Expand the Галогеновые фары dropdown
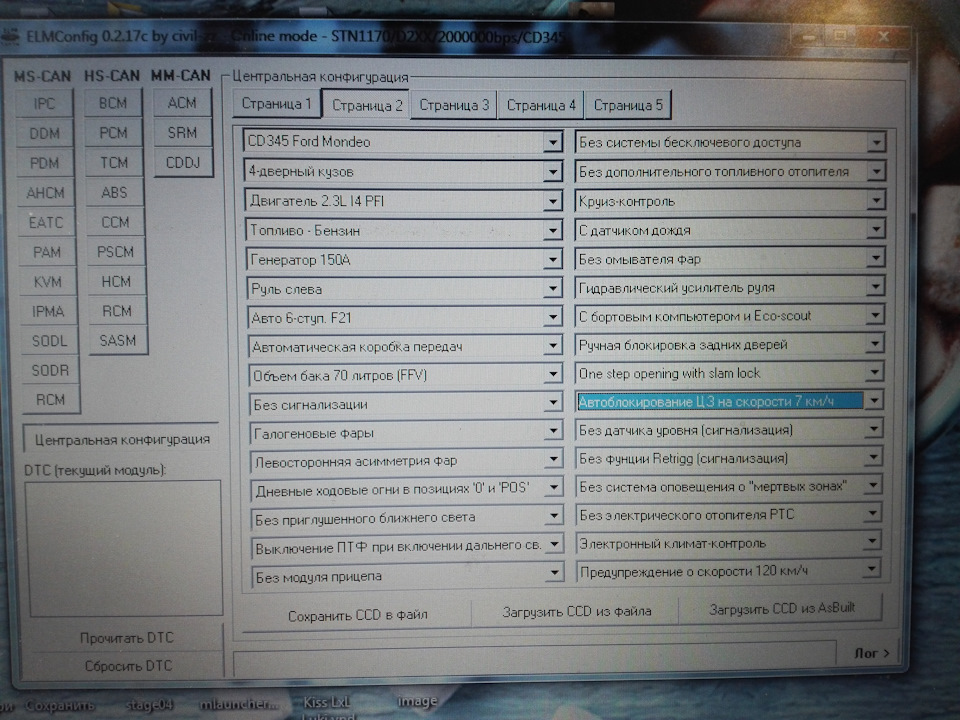This screenshot has width=960, height=720. [553, 432]
